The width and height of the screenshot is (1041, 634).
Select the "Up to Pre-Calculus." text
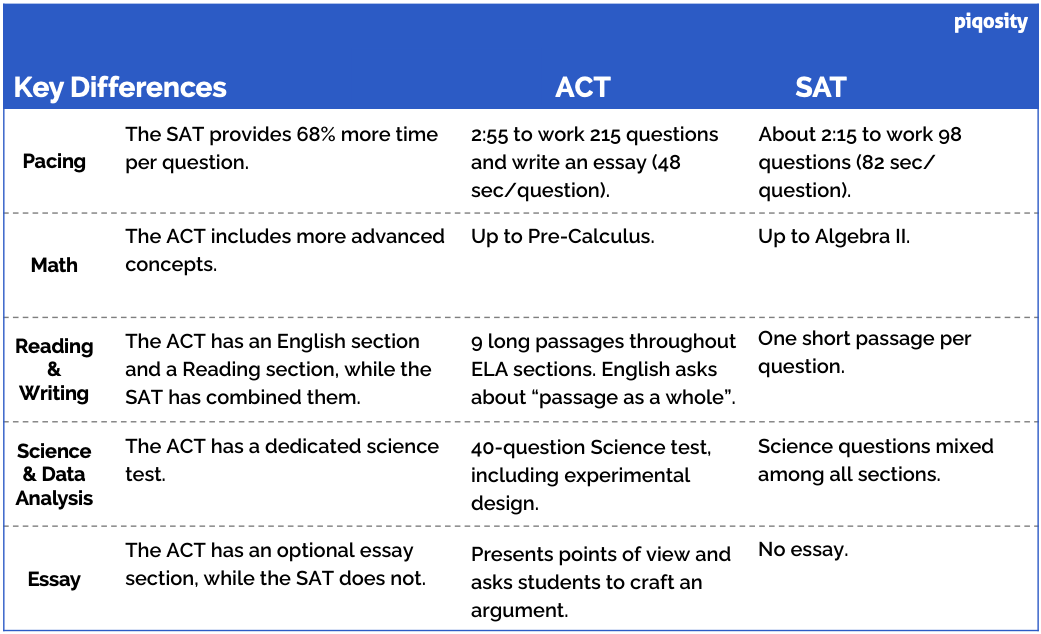click(x=563, y=237)
